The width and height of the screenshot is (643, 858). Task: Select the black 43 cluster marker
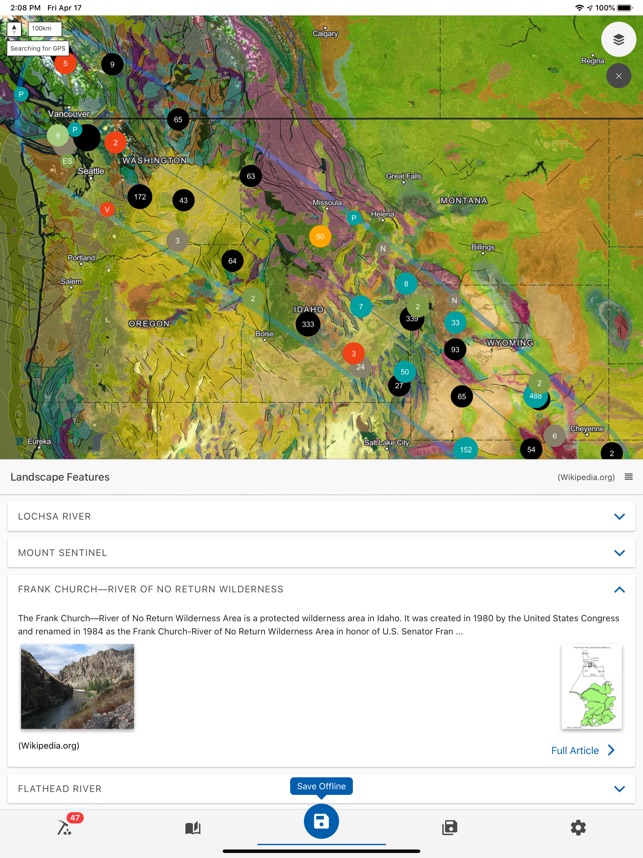tap(183, 200)
